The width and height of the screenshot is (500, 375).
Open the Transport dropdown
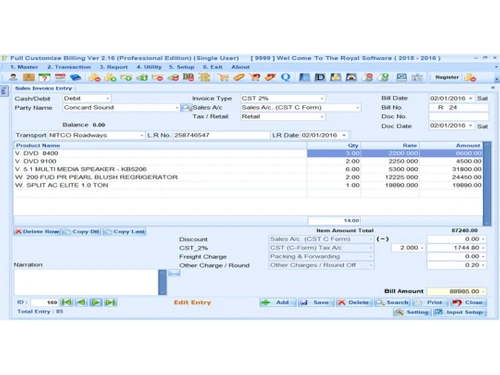(x=142, y=135)
